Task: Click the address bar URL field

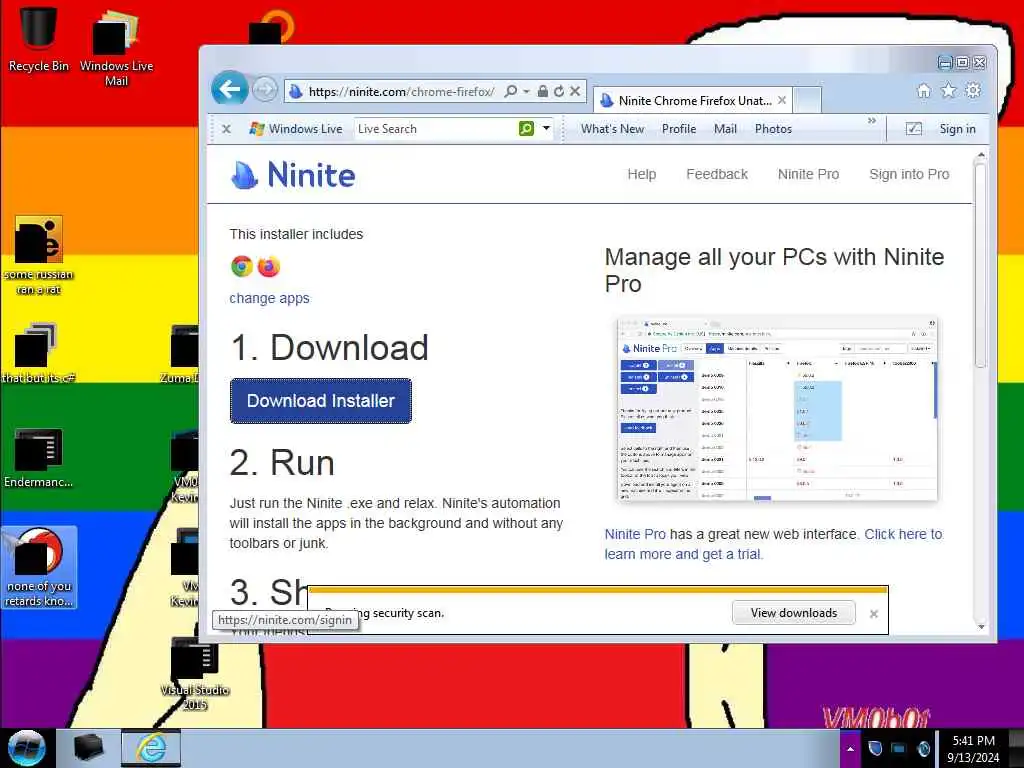Action: [401, 91]
